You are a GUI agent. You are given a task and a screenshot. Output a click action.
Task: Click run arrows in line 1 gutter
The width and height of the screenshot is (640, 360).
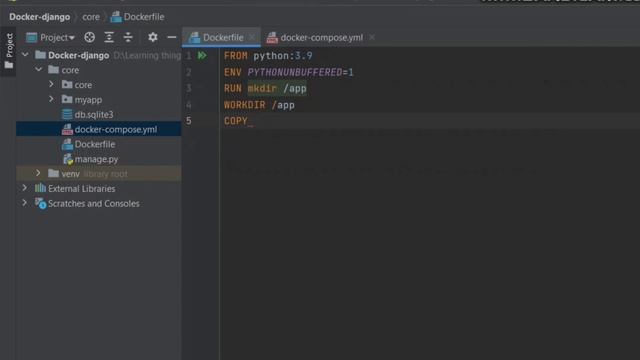(202, 55)
